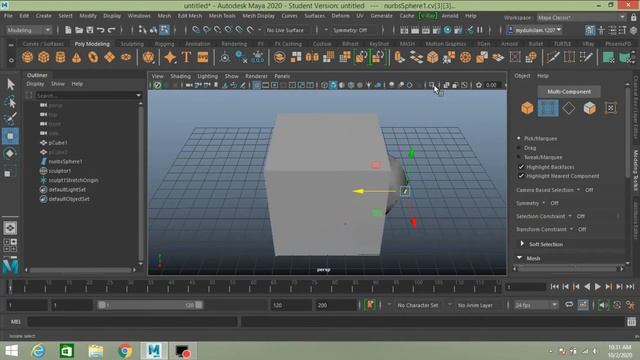
Task: Create a polygon torus from shelf
Action: (x=93, y=57)
